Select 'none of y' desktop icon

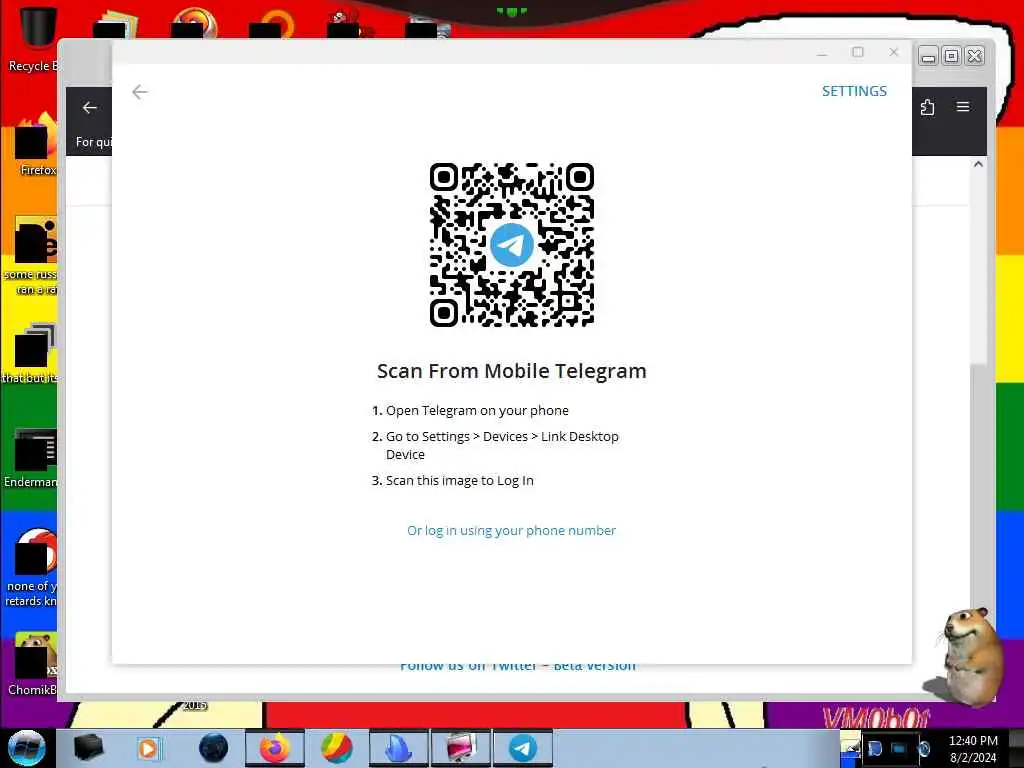33,567
